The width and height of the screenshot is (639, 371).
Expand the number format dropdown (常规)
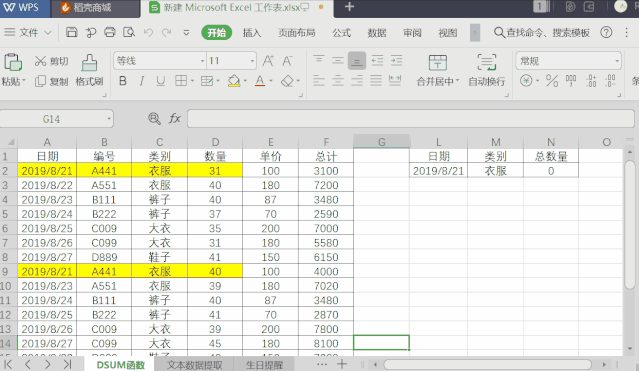point(617,61)
